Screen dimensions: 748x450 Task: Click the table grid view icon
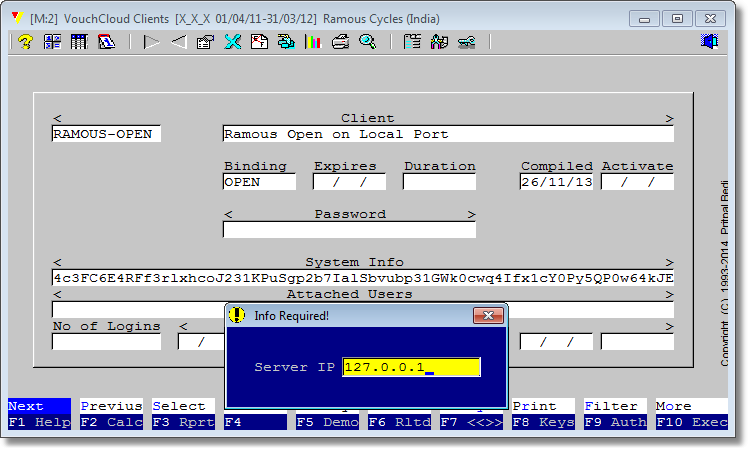(x=79, y=42)
